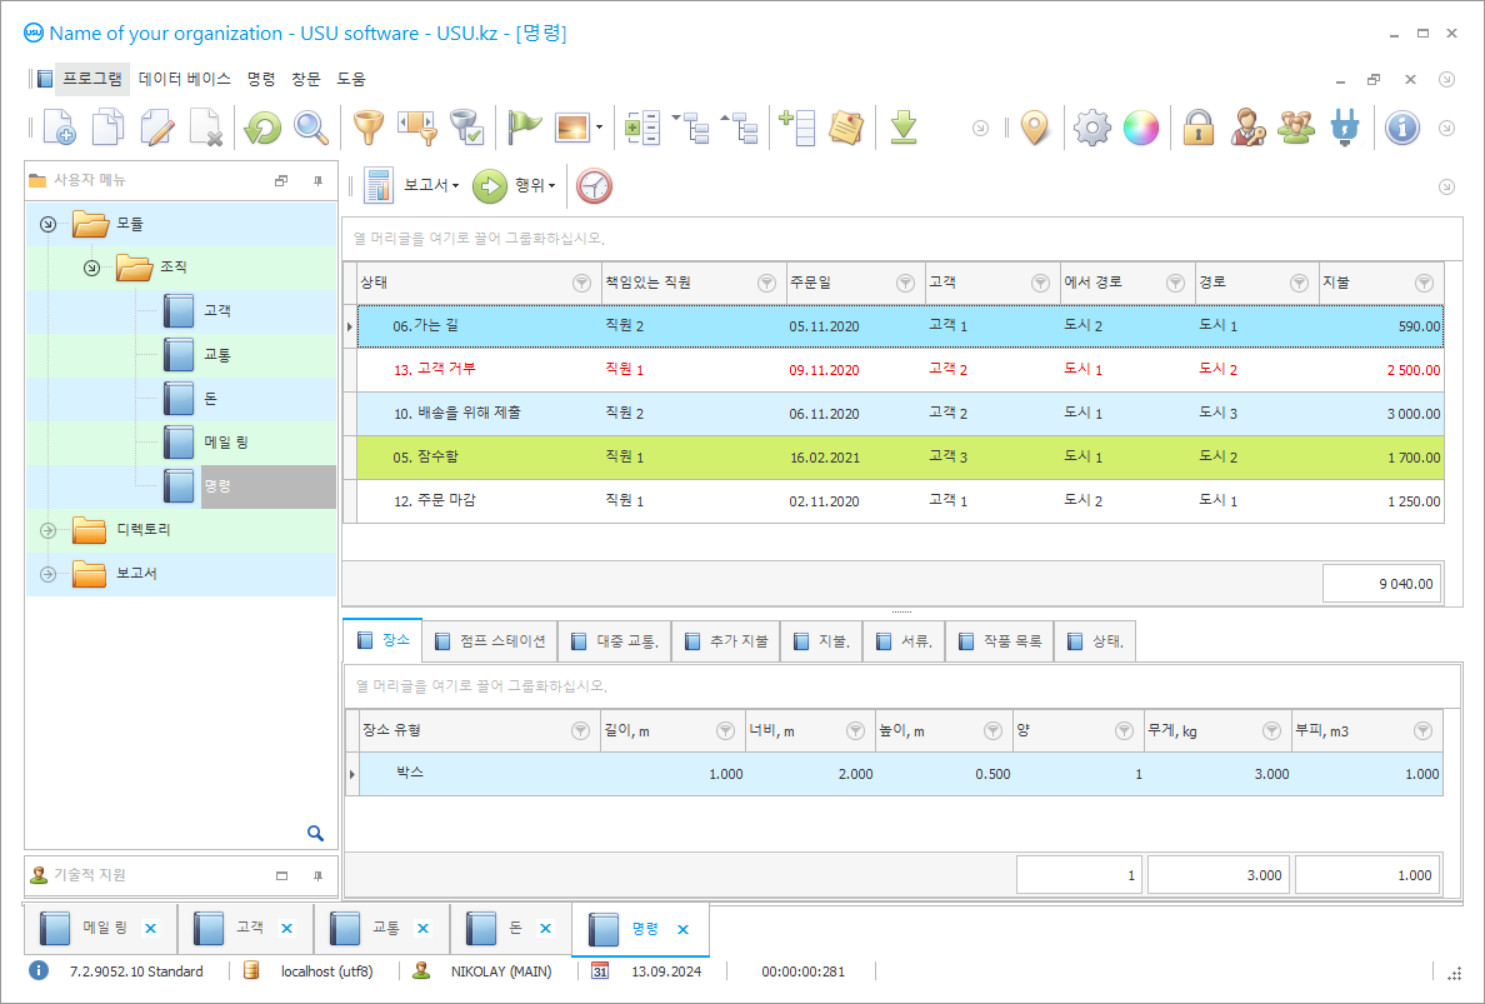Open filter for 지불 column header
This screenshot has width=1485, height=1004.
(1424, 283)
